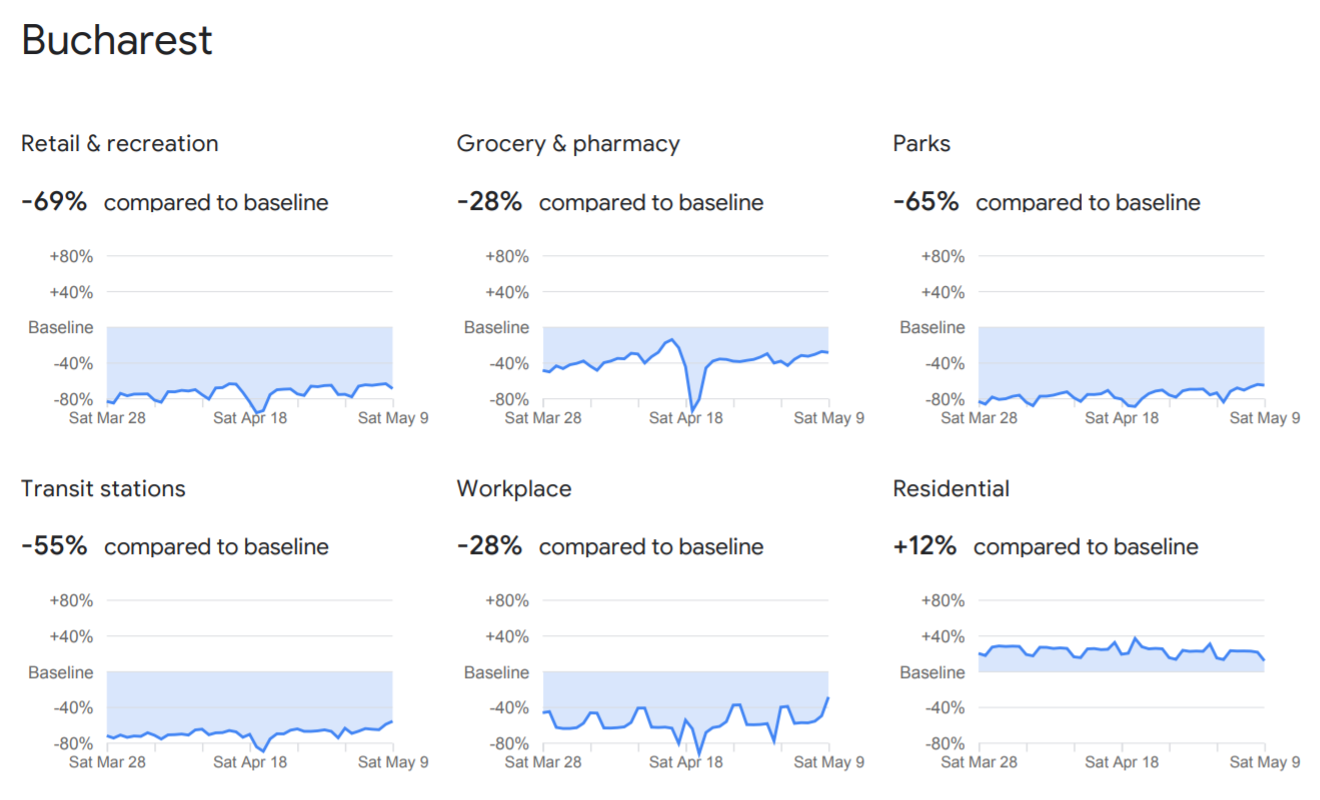Click the -69% retail percentage value
Screen dimensions: 1320x800
coord(54,201)
